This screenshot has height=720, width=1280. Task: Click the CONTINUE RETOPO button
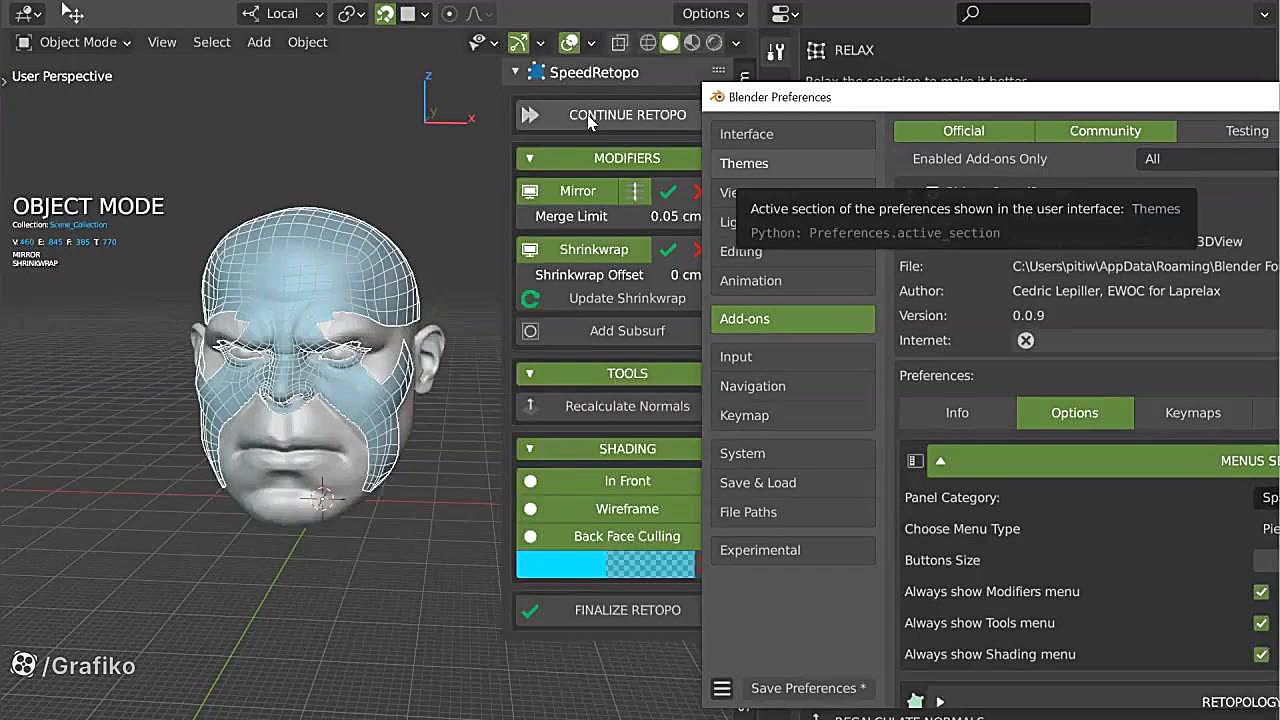pos(610,115)
